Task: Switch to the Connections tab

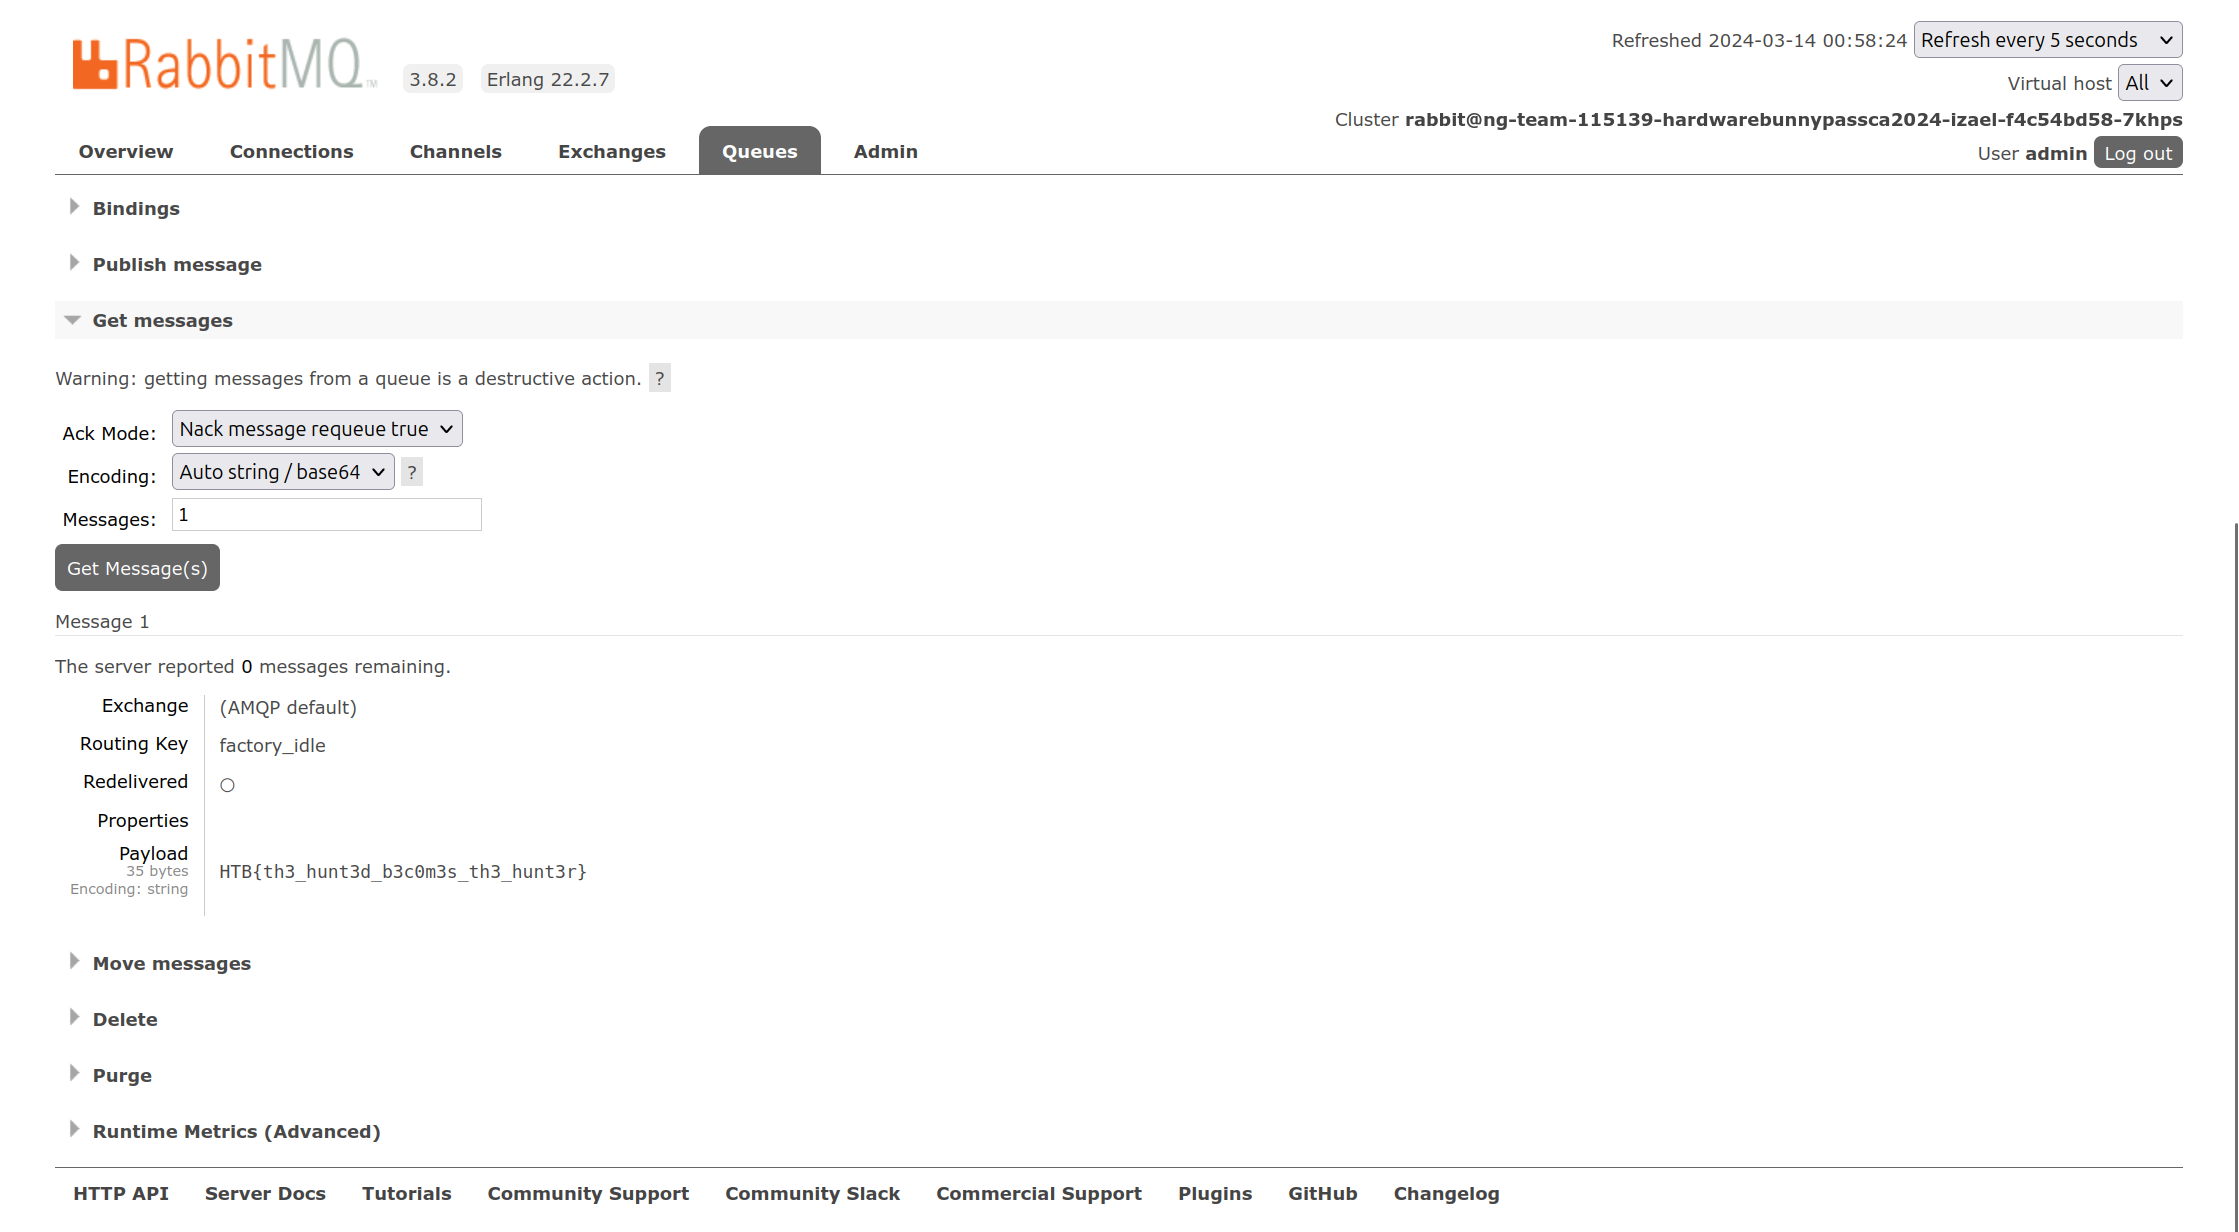Action: click(x=292, y=151)
